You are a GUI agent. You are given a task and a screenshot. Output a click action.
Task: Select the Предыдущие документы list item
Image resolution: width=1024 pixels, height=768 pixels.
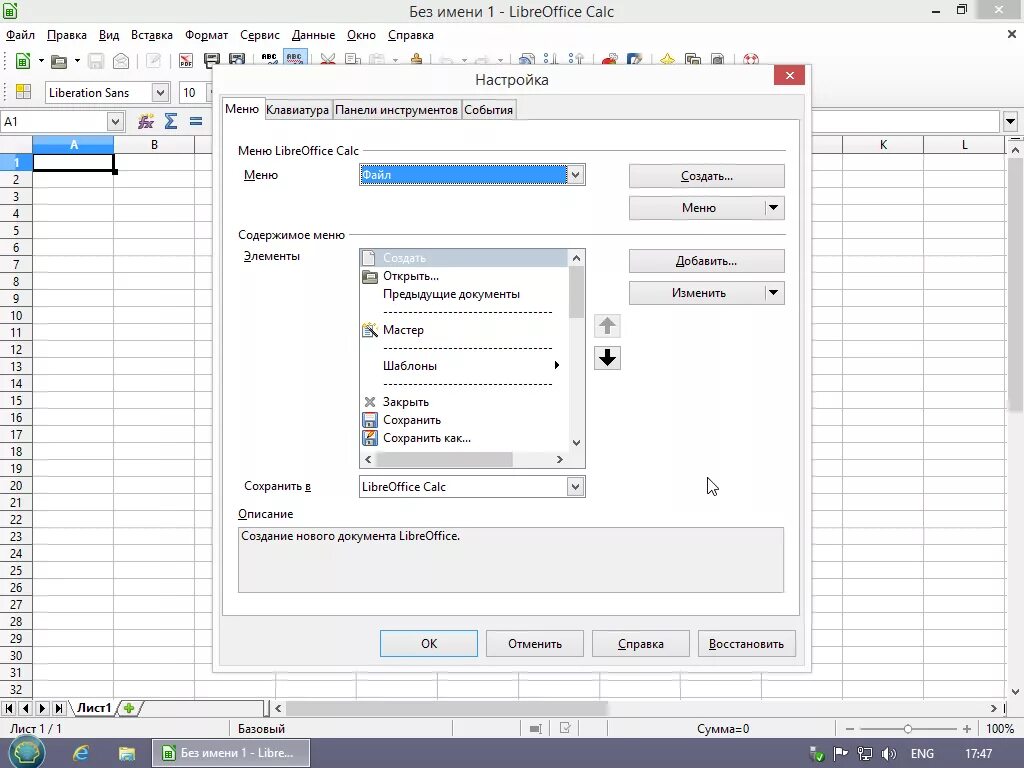point(464,294)
